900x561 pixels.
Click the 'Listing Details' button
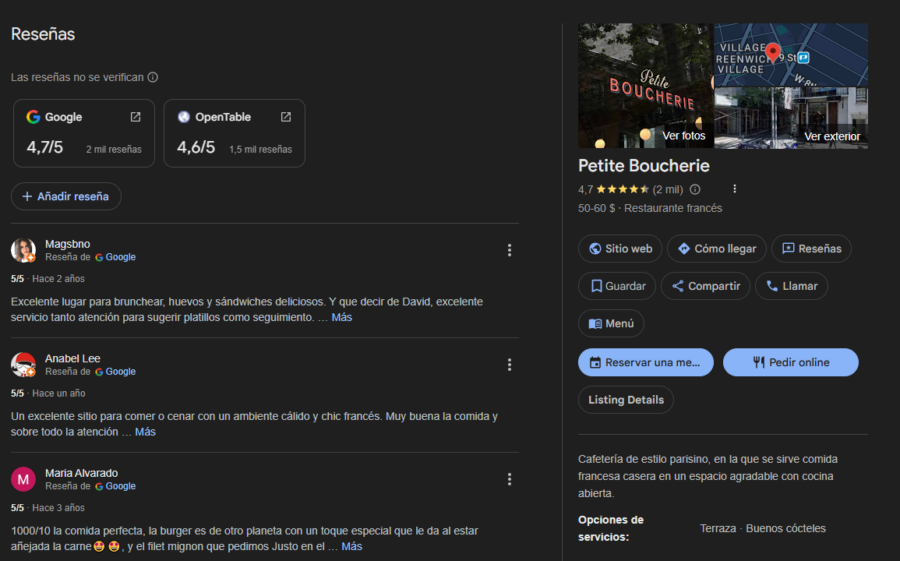point(626,400)
